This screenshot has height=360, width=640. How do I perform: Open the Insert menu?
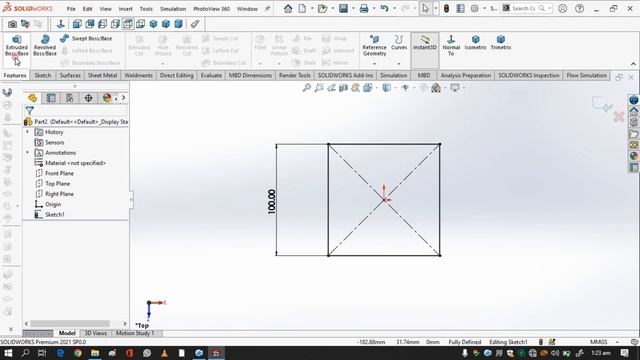[x=125, y=9]
